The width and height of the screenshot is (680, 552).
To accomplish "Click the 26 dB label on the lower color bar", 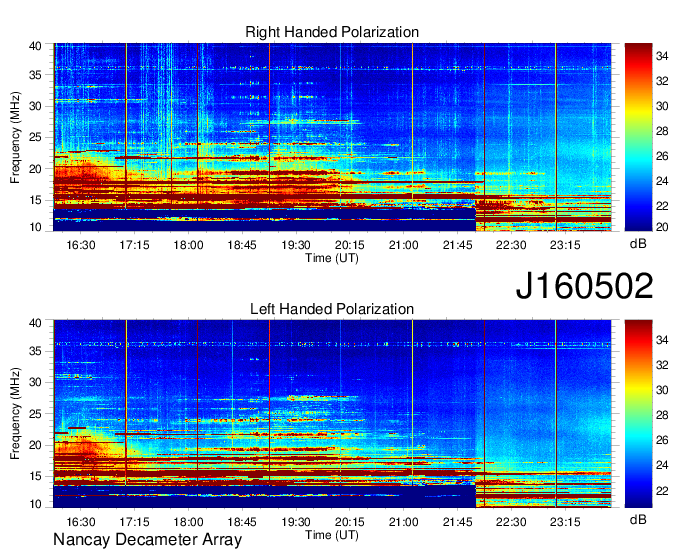I will point(662,440).
